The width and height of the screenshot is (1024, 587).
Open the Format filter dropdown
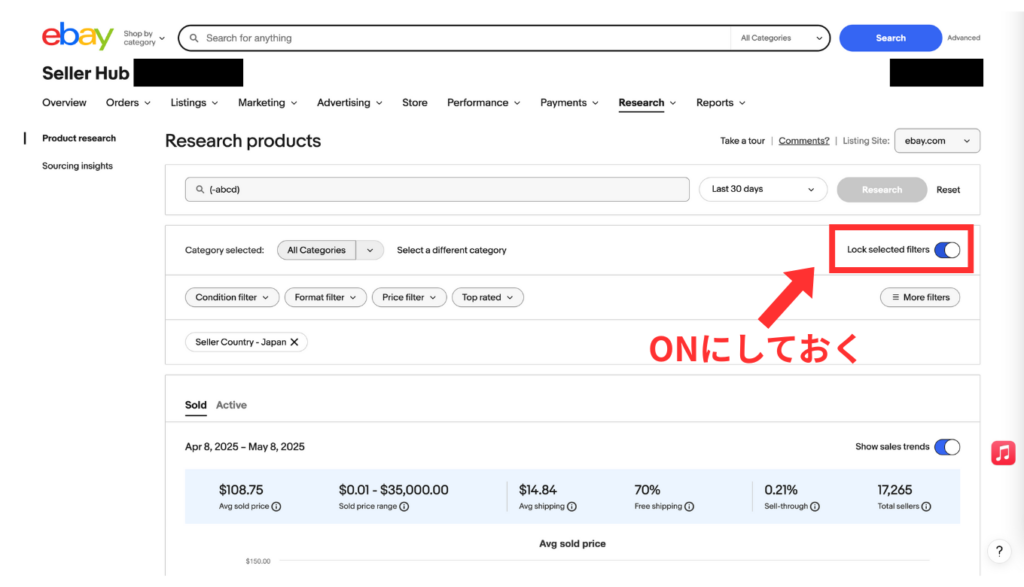(x=325, y=298)
